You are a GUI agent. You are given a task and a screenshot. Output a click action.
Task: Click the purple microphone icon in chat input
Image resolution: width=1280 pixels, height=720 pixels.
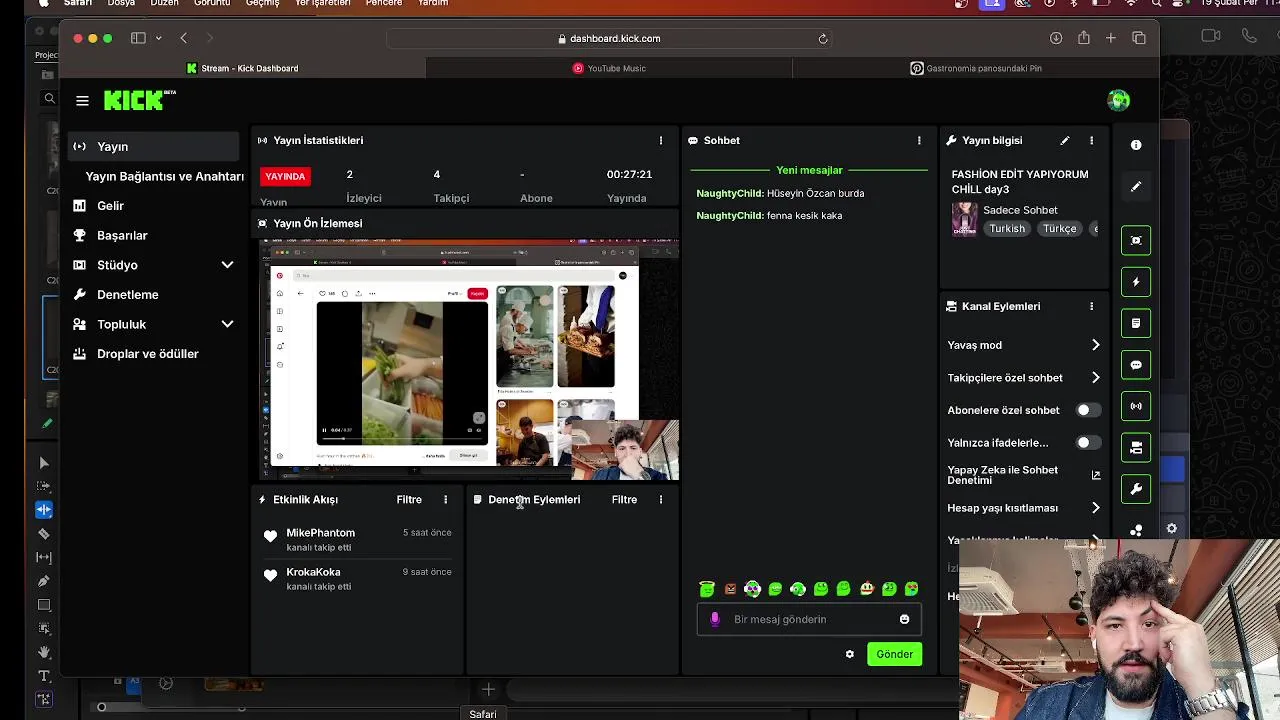pyautogui.click(x=714, y=619)
